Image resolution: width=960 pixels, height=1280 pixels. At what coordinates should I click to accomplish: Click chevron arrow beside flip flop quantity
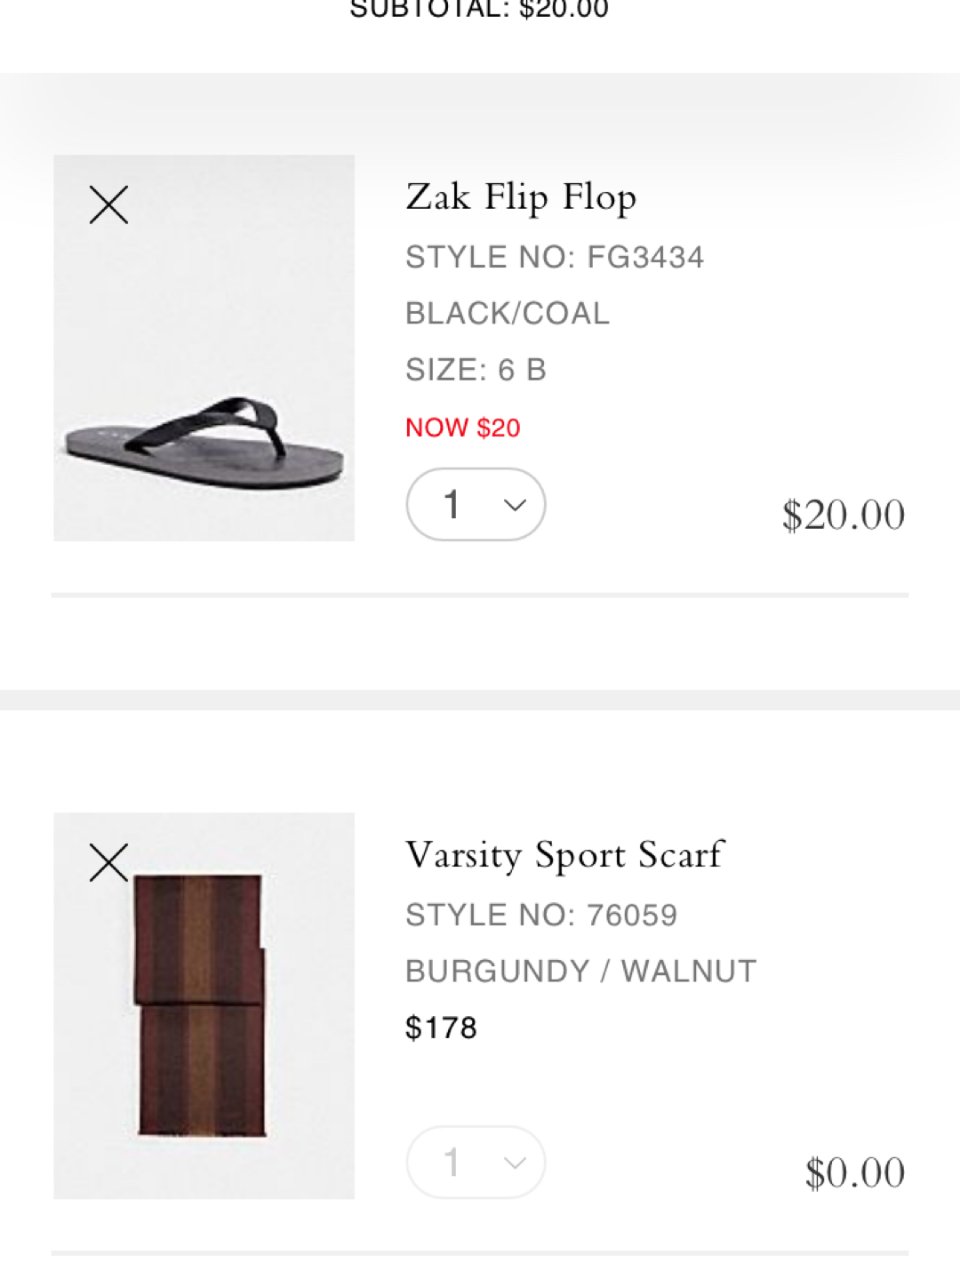[515, 505]
